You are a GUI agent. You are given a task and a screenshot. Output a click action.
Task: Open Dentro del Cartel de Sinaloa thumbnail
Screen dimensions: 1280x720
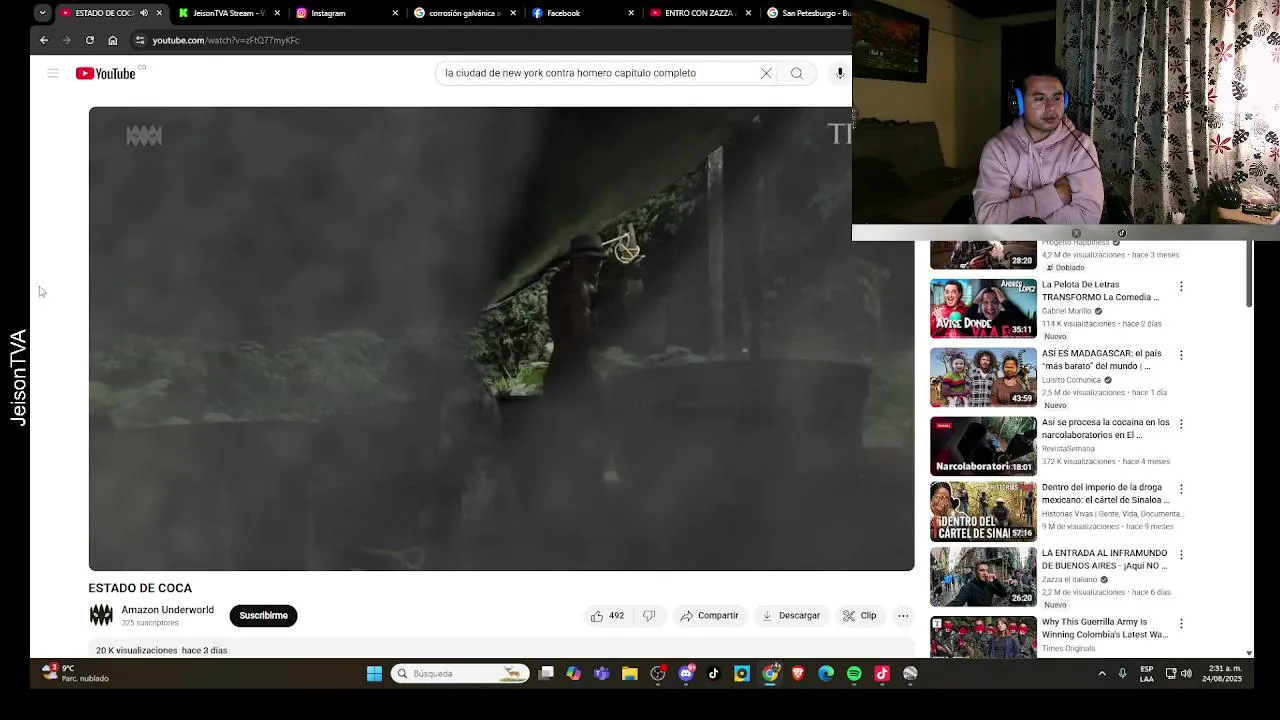pyautogui.click(x=983, y=512)
